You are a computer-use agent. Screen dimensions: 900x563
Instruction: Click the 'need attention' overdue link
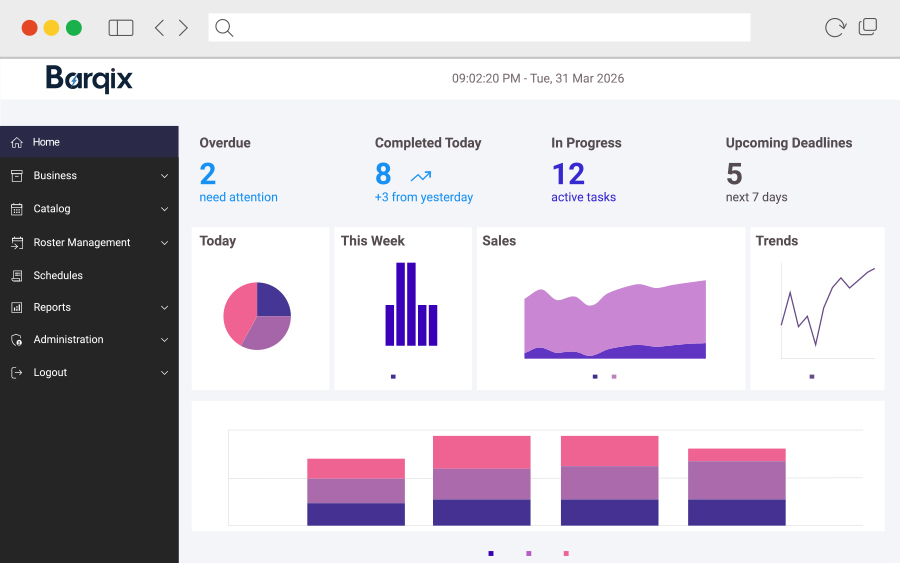click(x=238, y=197)
